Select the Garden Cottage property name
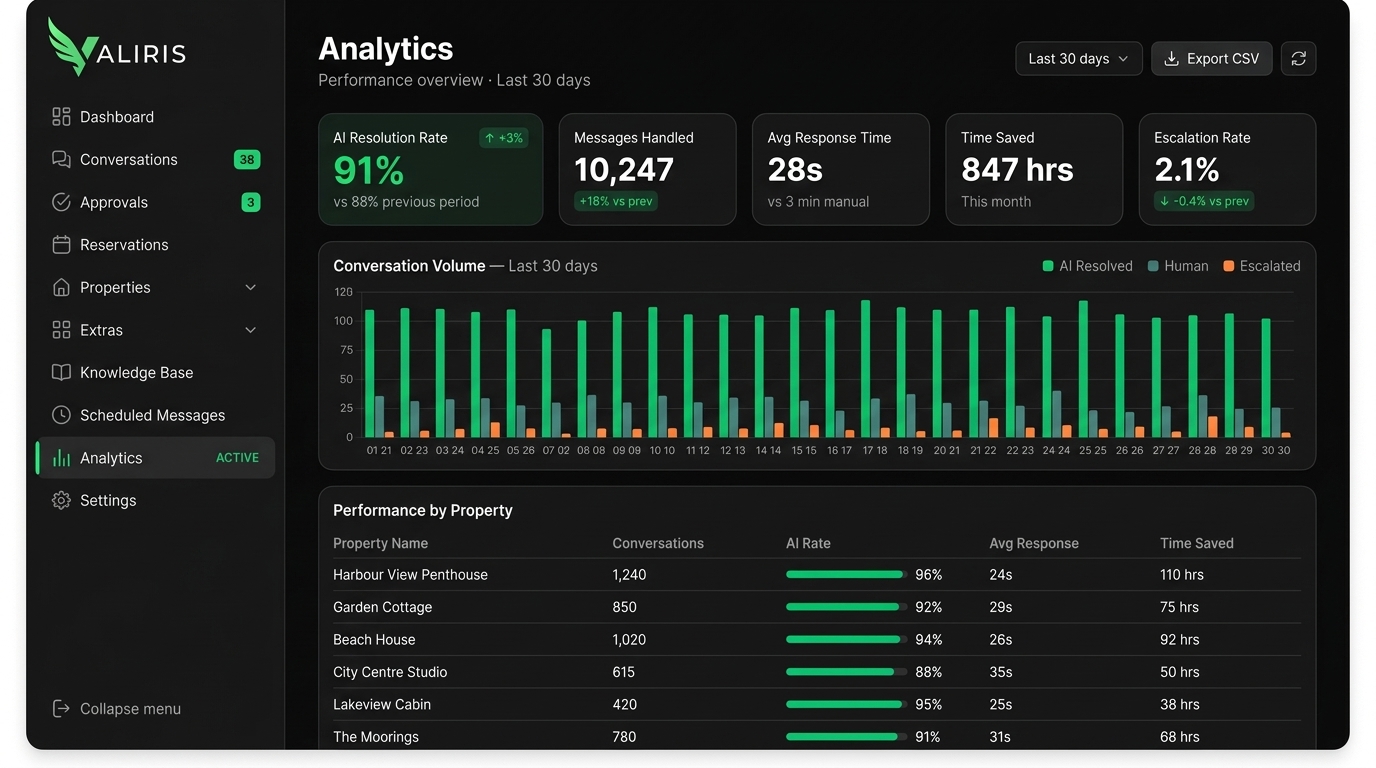This screenshot has height=768, width=1376. tap(383, 607)
